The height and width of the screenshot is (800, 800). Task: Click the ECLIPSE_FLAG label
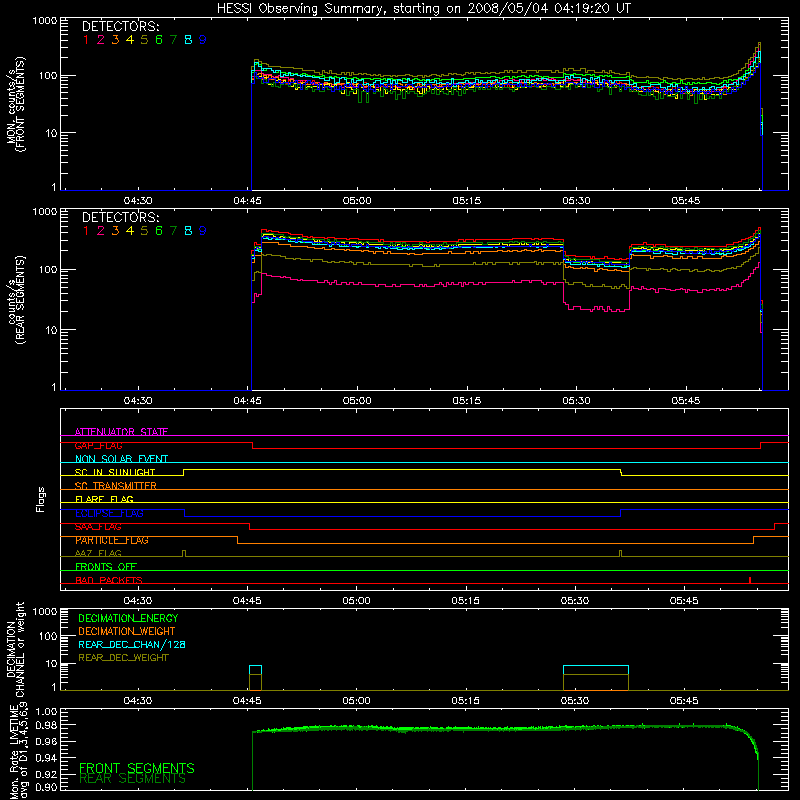(x=109, y=513)
